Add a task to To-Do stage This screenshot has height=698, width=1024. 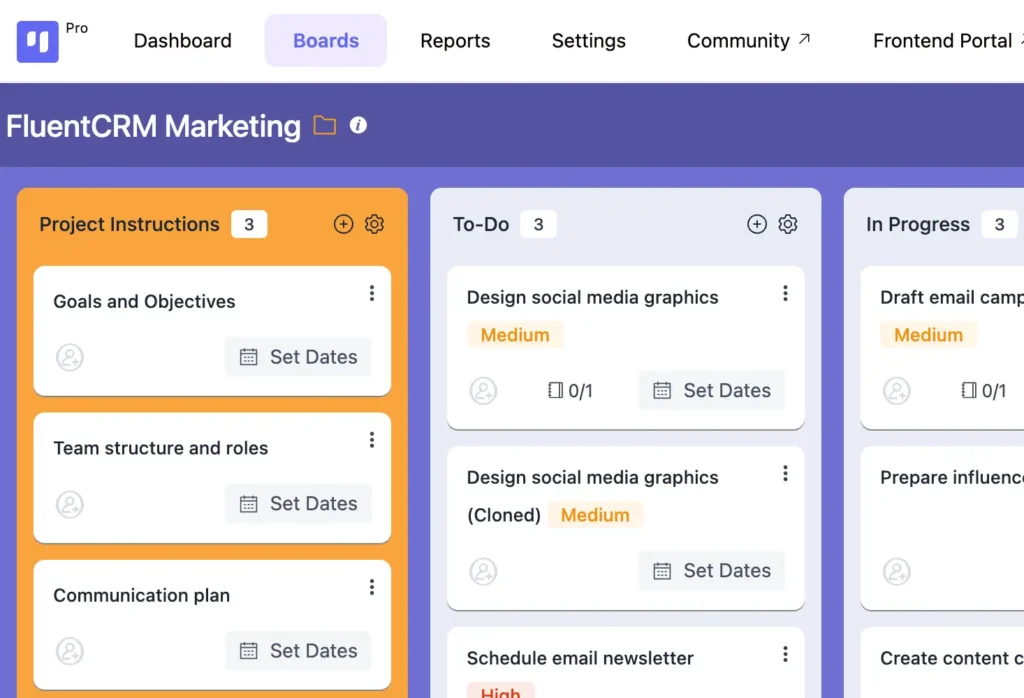[757, 224]
